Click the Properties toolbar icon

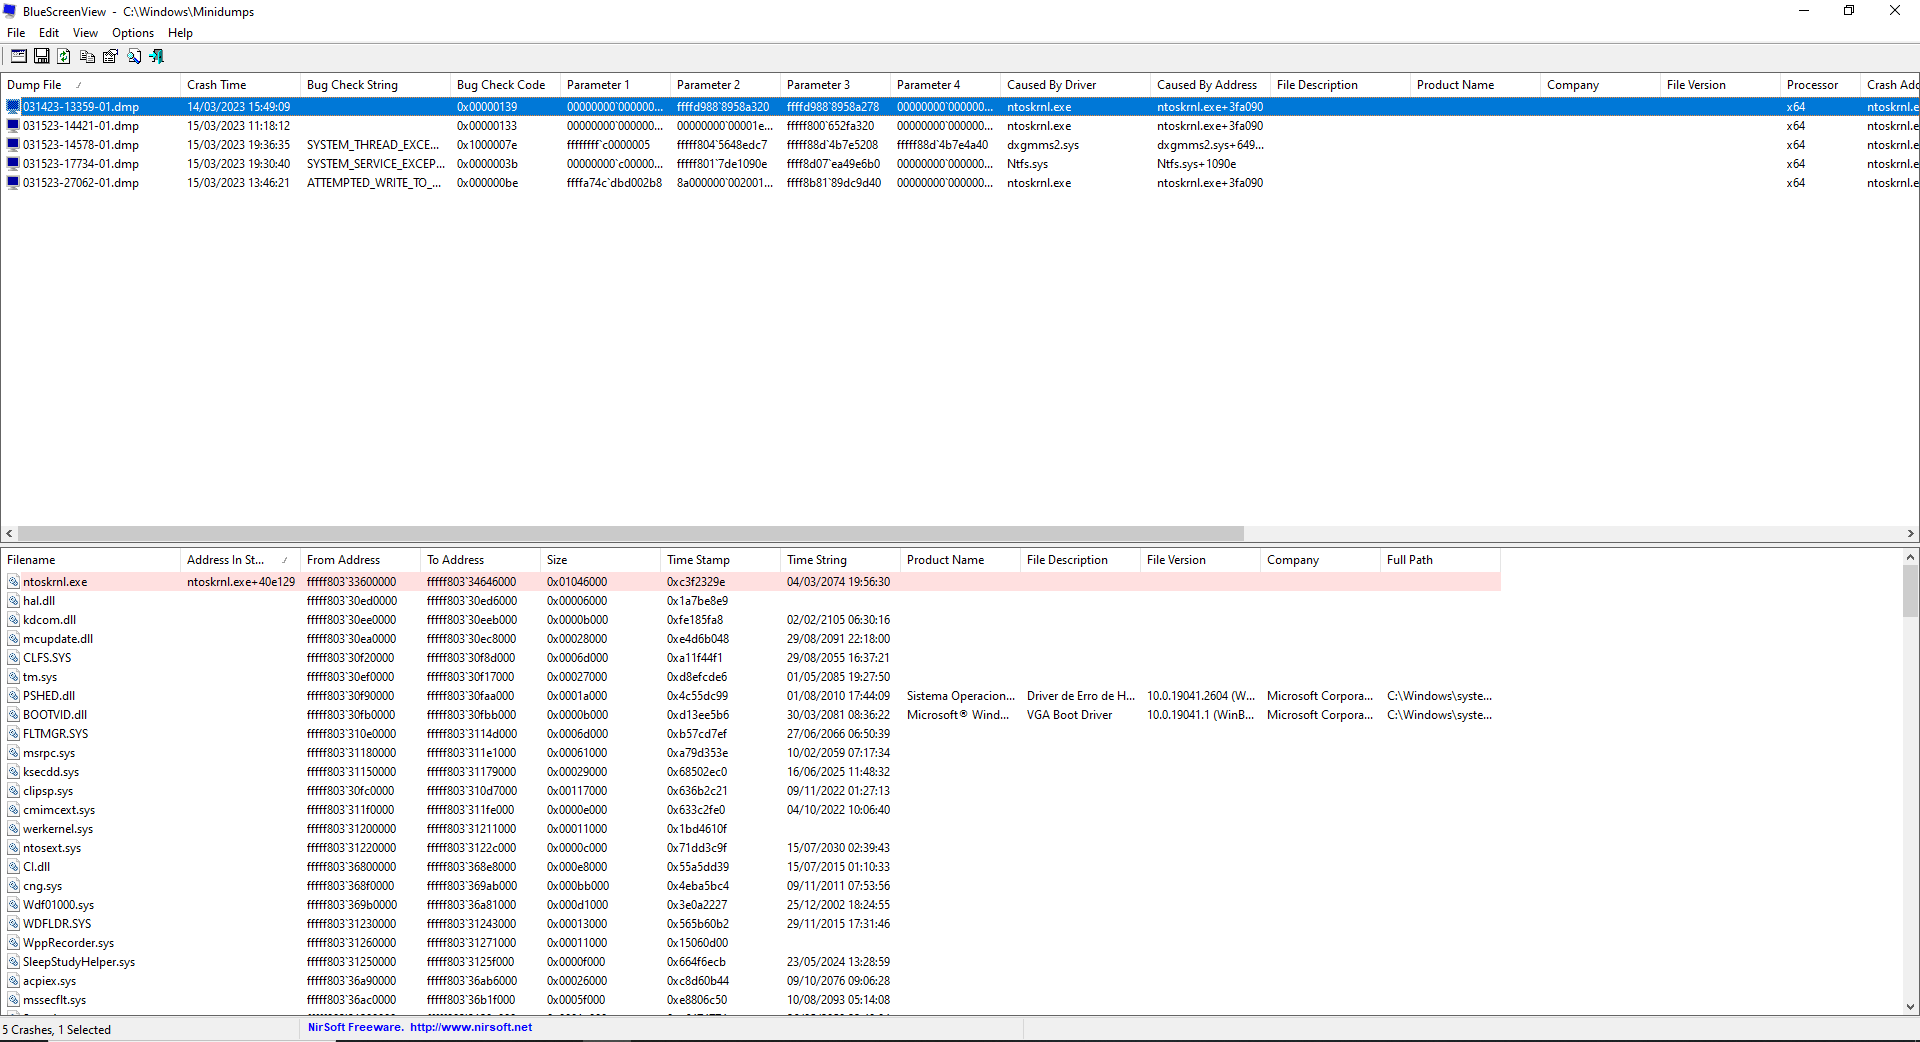(110, 57)
